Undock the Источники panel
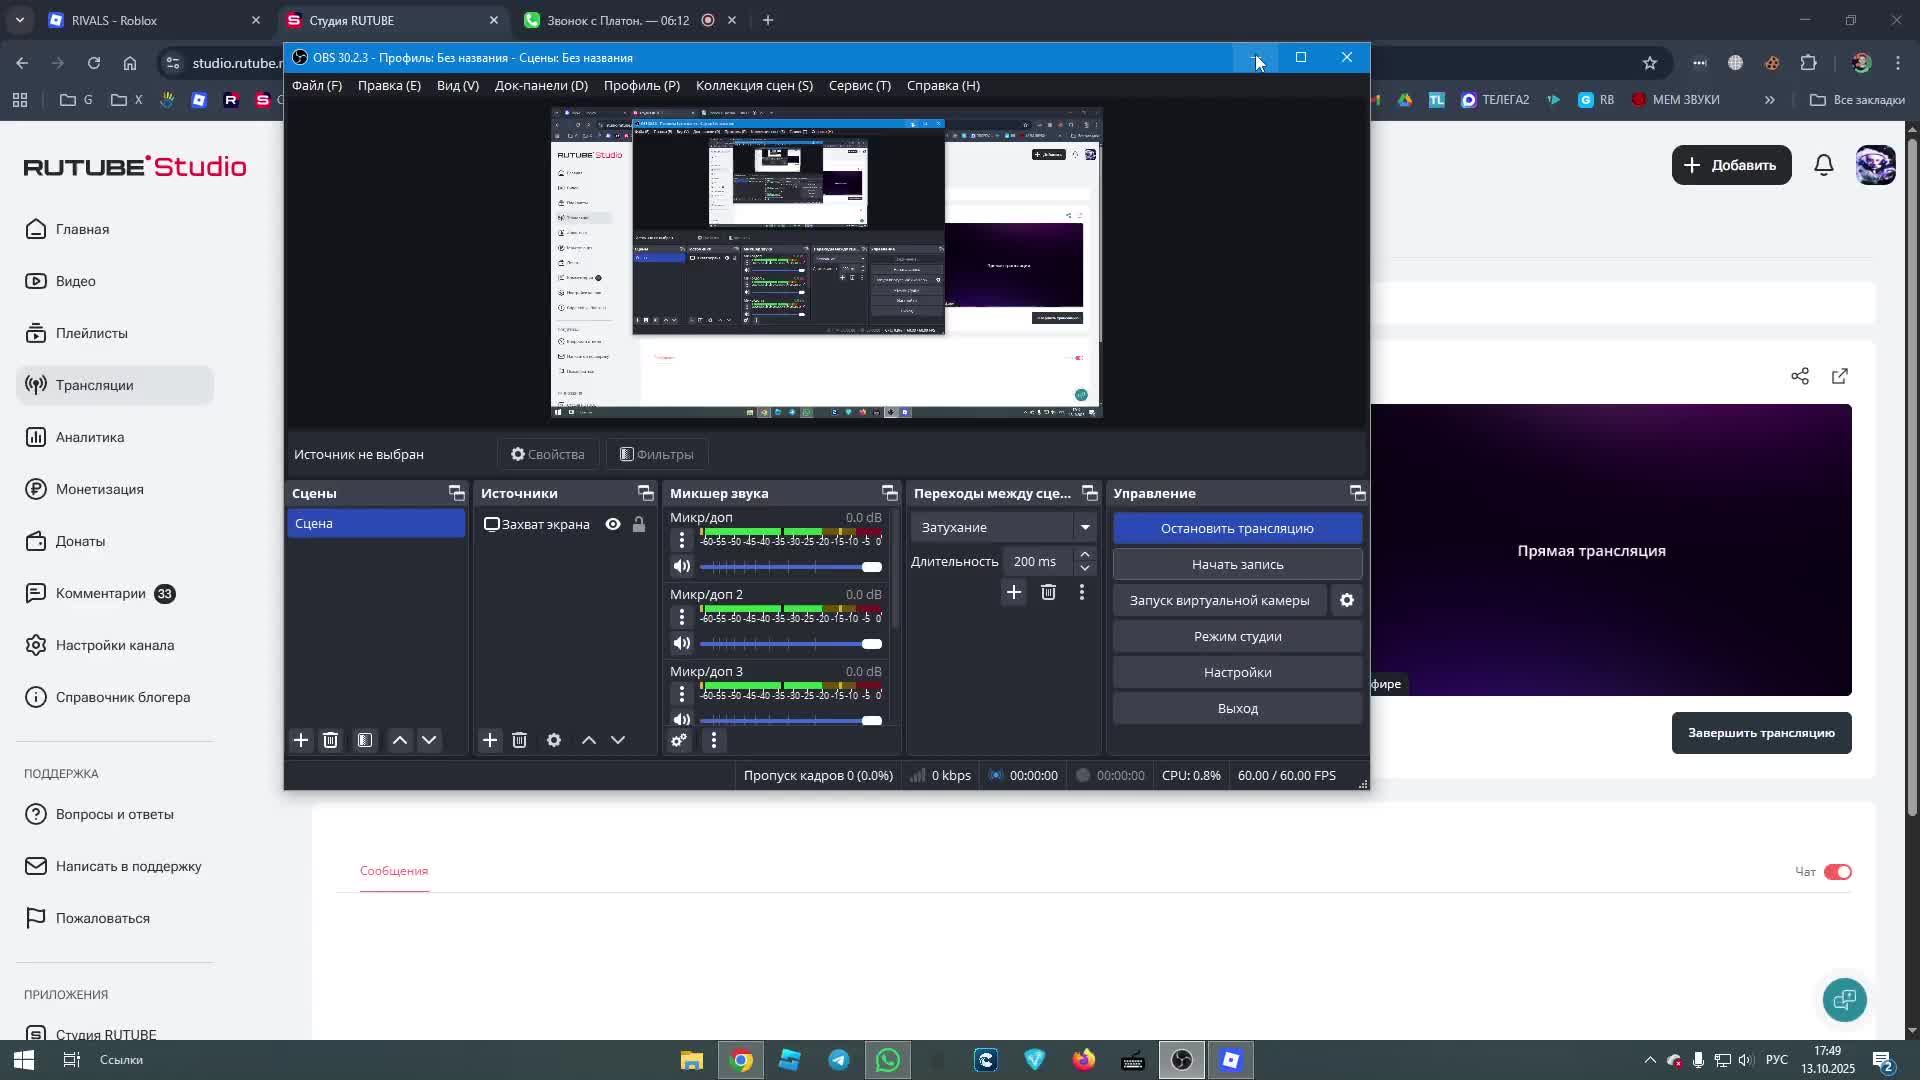Viewport: 1920px width, 1080px height. [x=646, y=493]
